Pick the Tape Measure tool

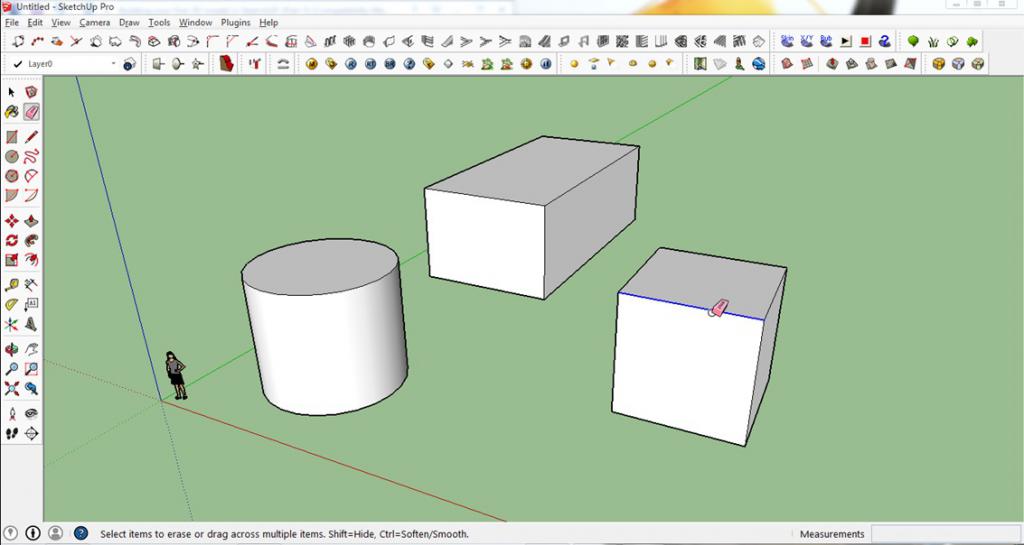(12, 285)
